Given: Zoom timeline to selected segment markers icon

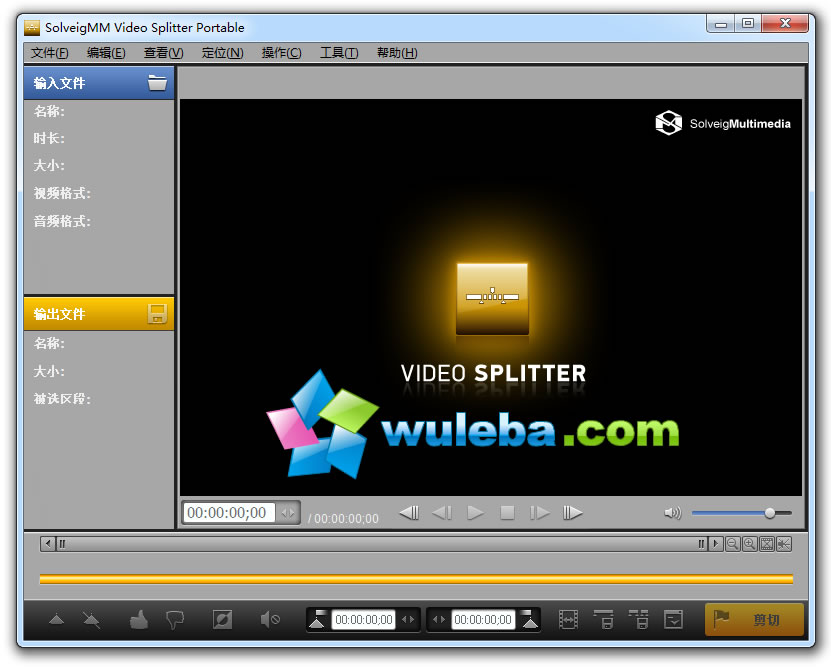Looking at the screenshot, I should tap(783, 544).
